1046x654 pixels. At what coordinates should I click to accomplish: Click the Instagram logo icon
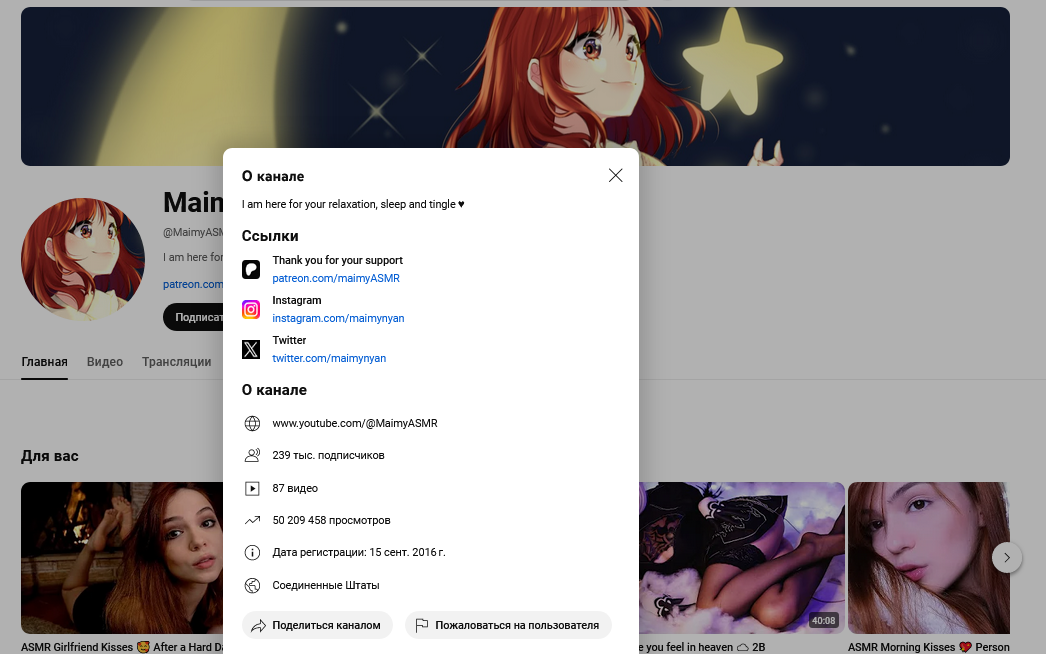coord(251,310)
